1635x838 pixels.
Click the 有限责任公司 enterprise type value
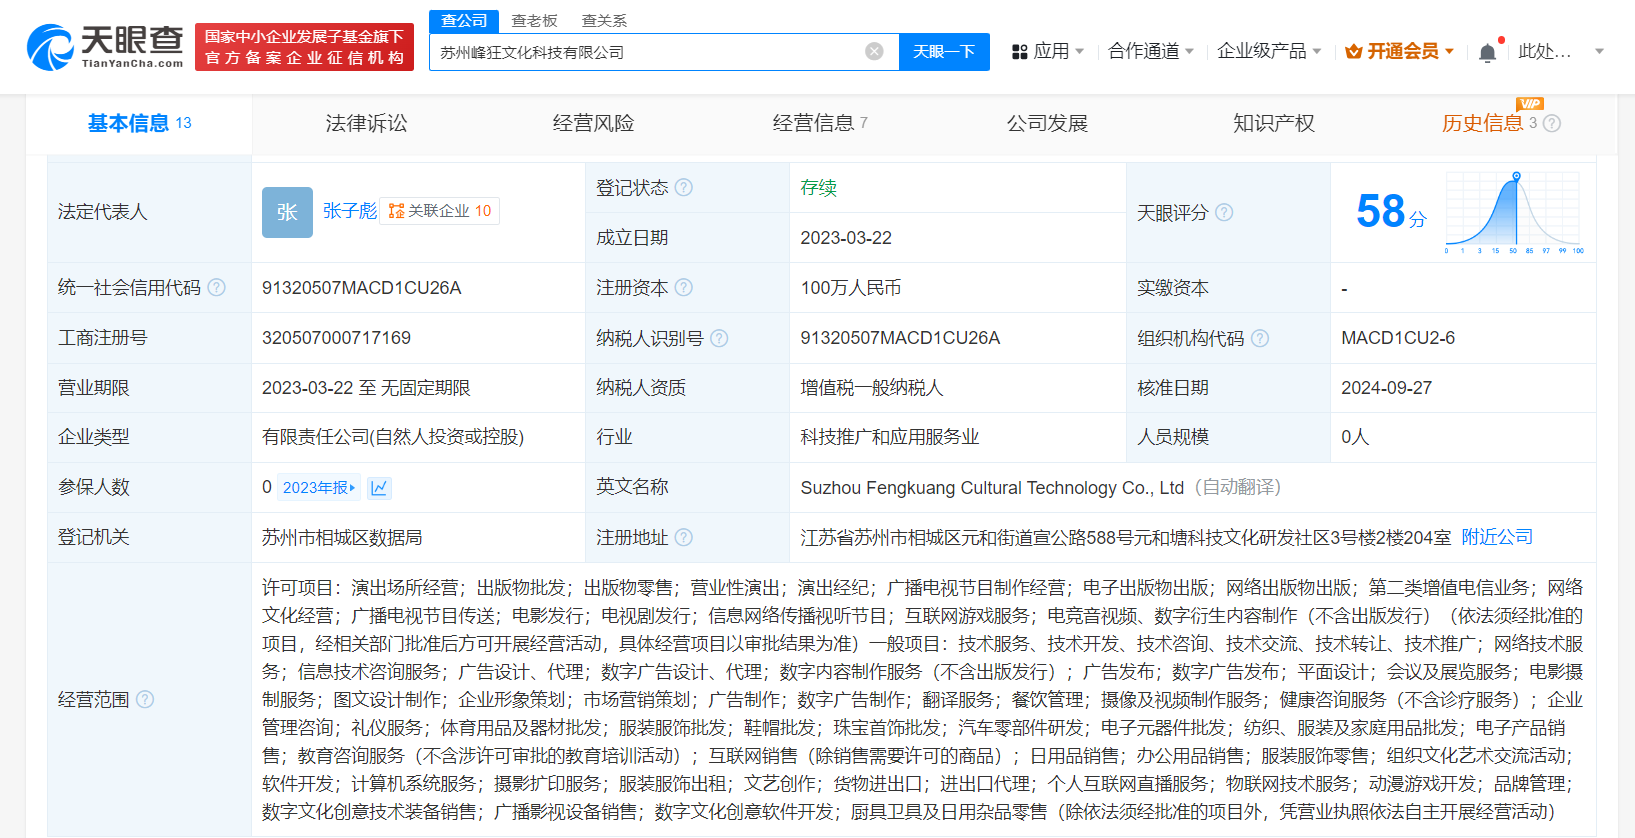(x=393, y=437)
